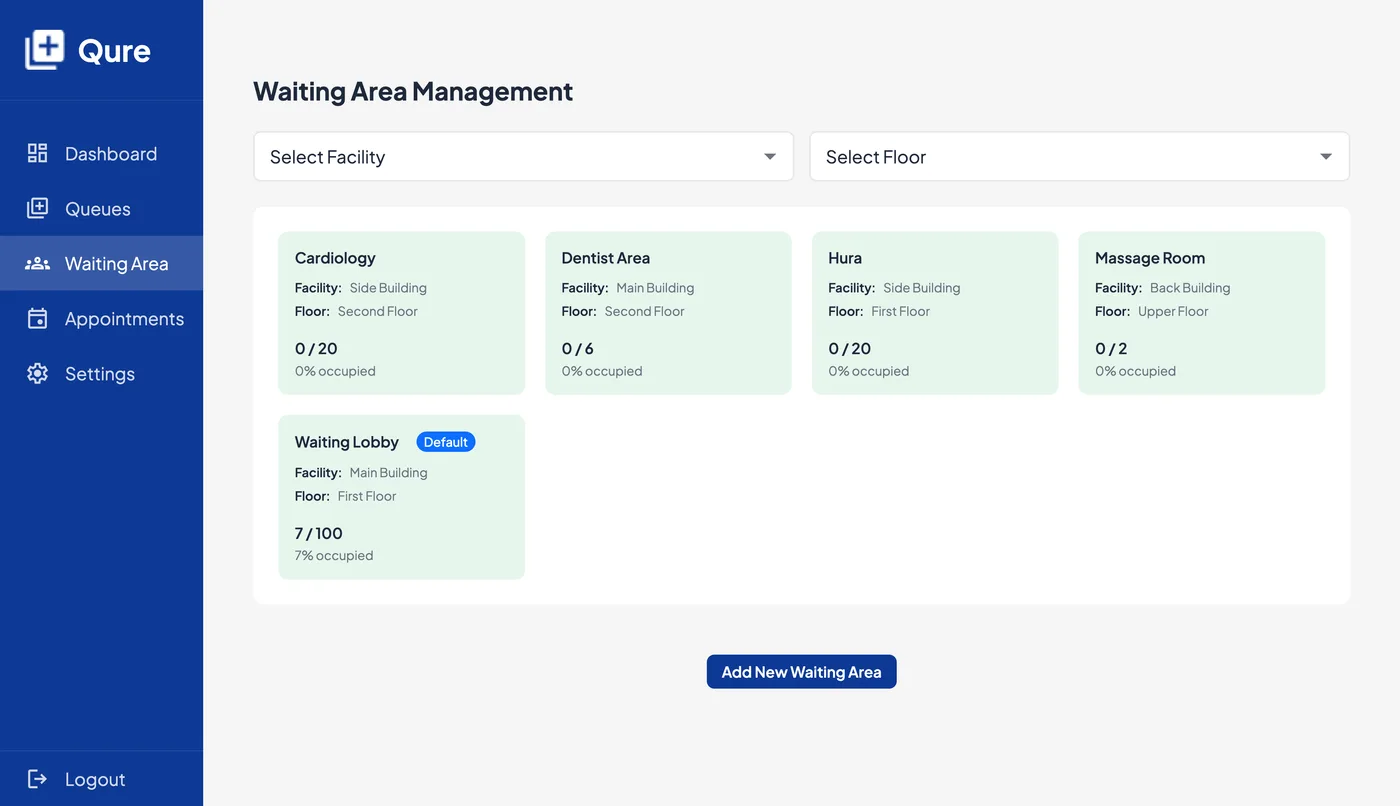
Task: Click Massage Room's 0 / 2 count
Action: [1111, 349]
